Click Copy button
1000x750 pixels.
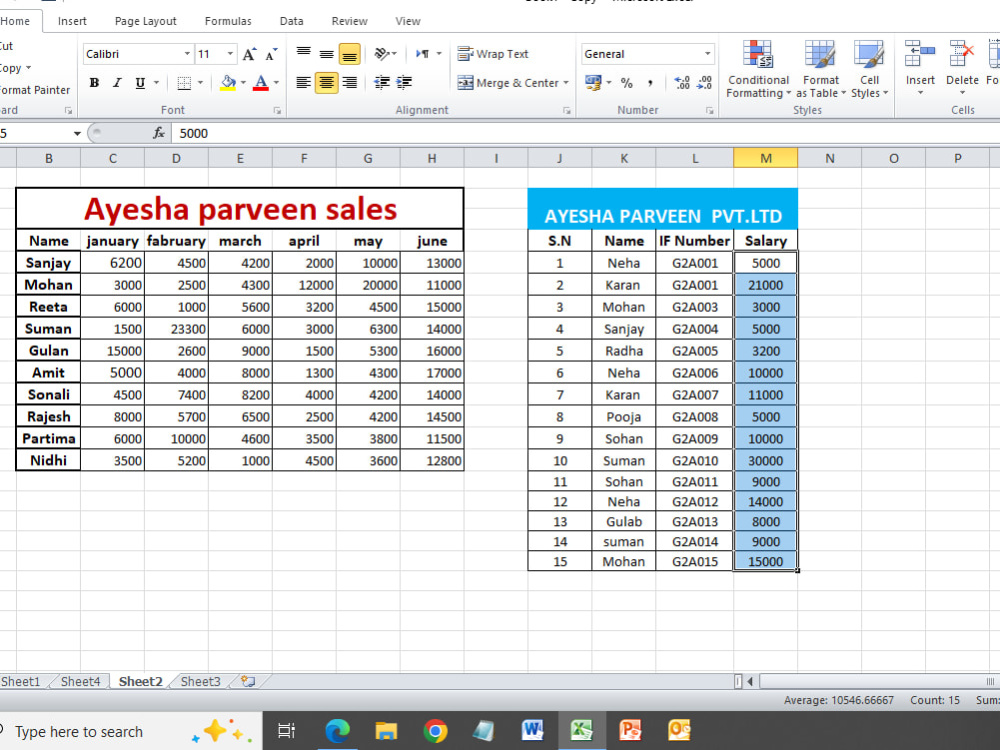coord(11,68)
